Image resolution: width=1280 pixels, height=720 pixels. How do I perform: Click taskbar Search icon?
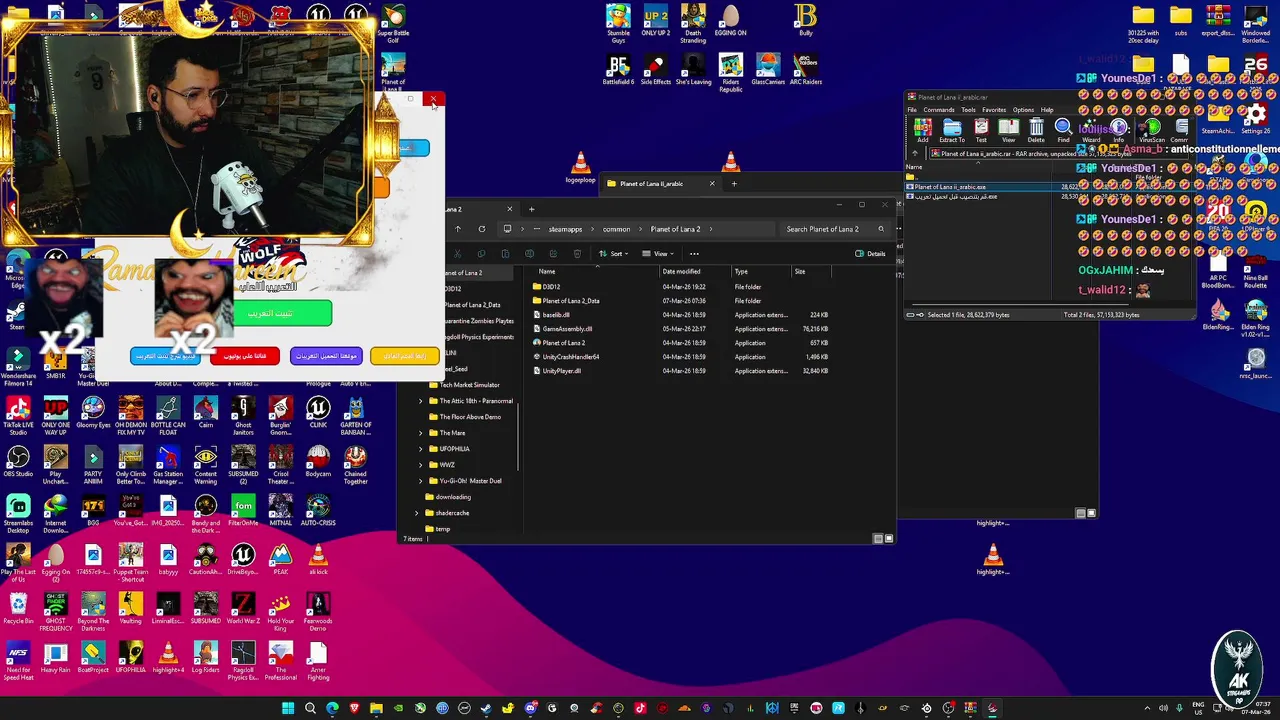coord(310,708)
